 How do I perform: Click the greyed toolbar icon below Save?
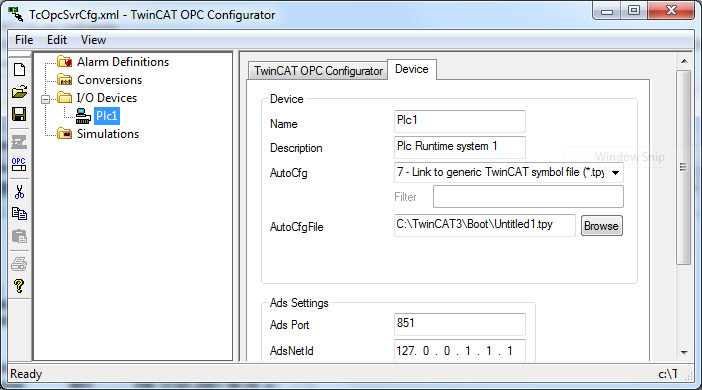point(19,142)
